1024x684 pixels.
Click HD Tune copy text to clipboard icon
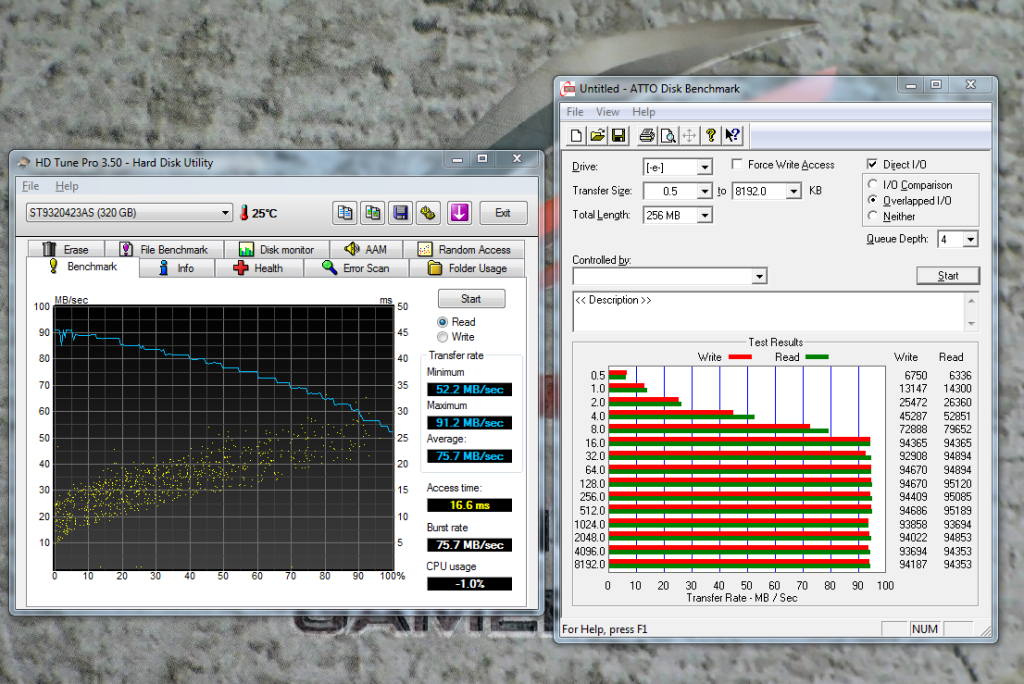click(x=345, y=212)
